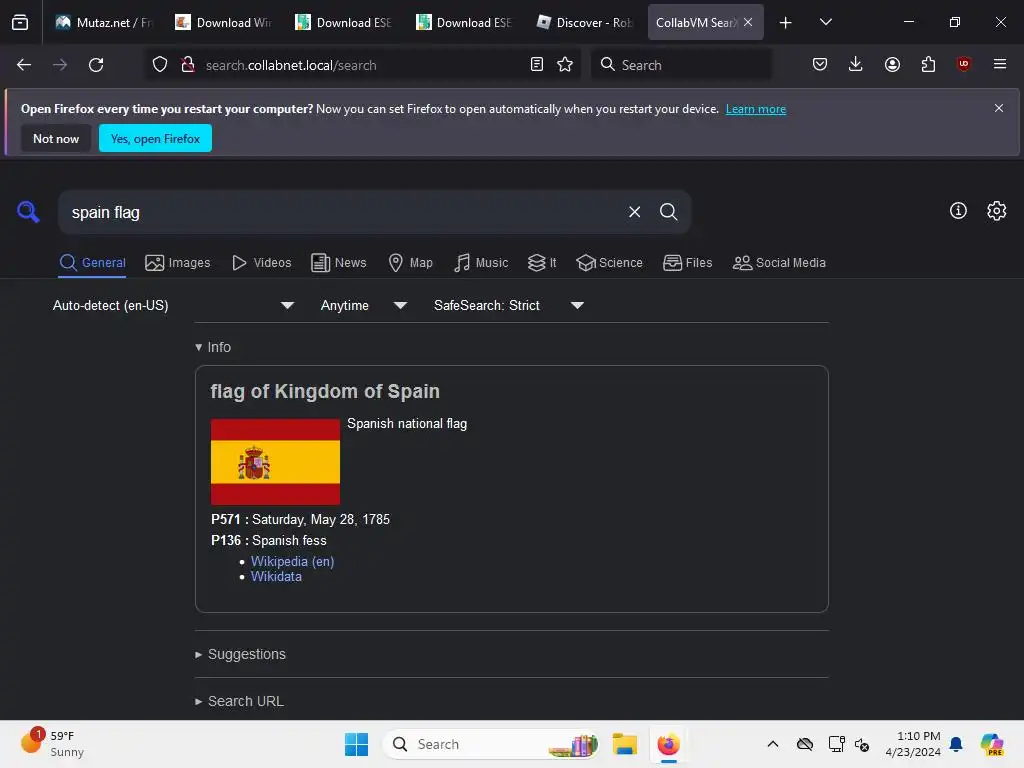Screen dimensions: 1024x768
Task: Open the Windows Start menu
Action: coord(357,744)
